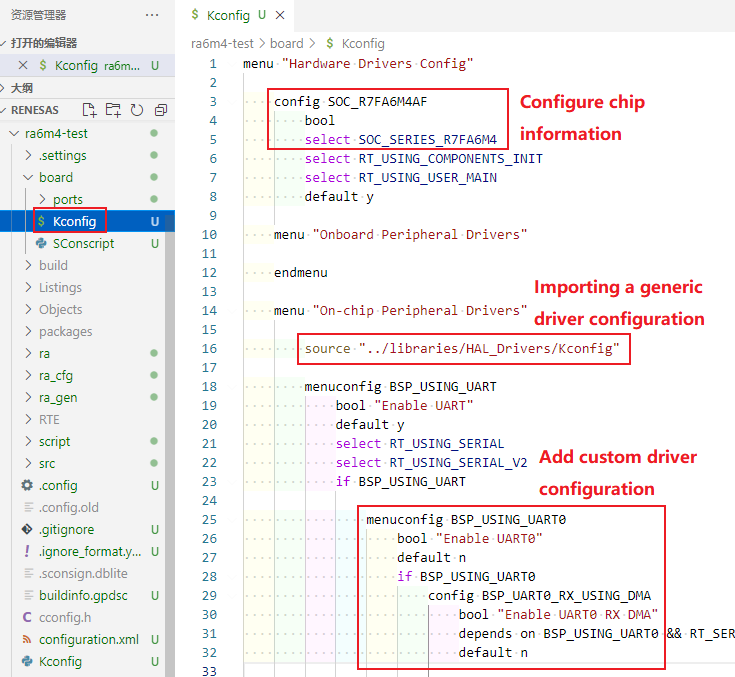Expand the 大纲 outline section
The width and height of the screenshot is (735, 677).
(x=22, y=88)
